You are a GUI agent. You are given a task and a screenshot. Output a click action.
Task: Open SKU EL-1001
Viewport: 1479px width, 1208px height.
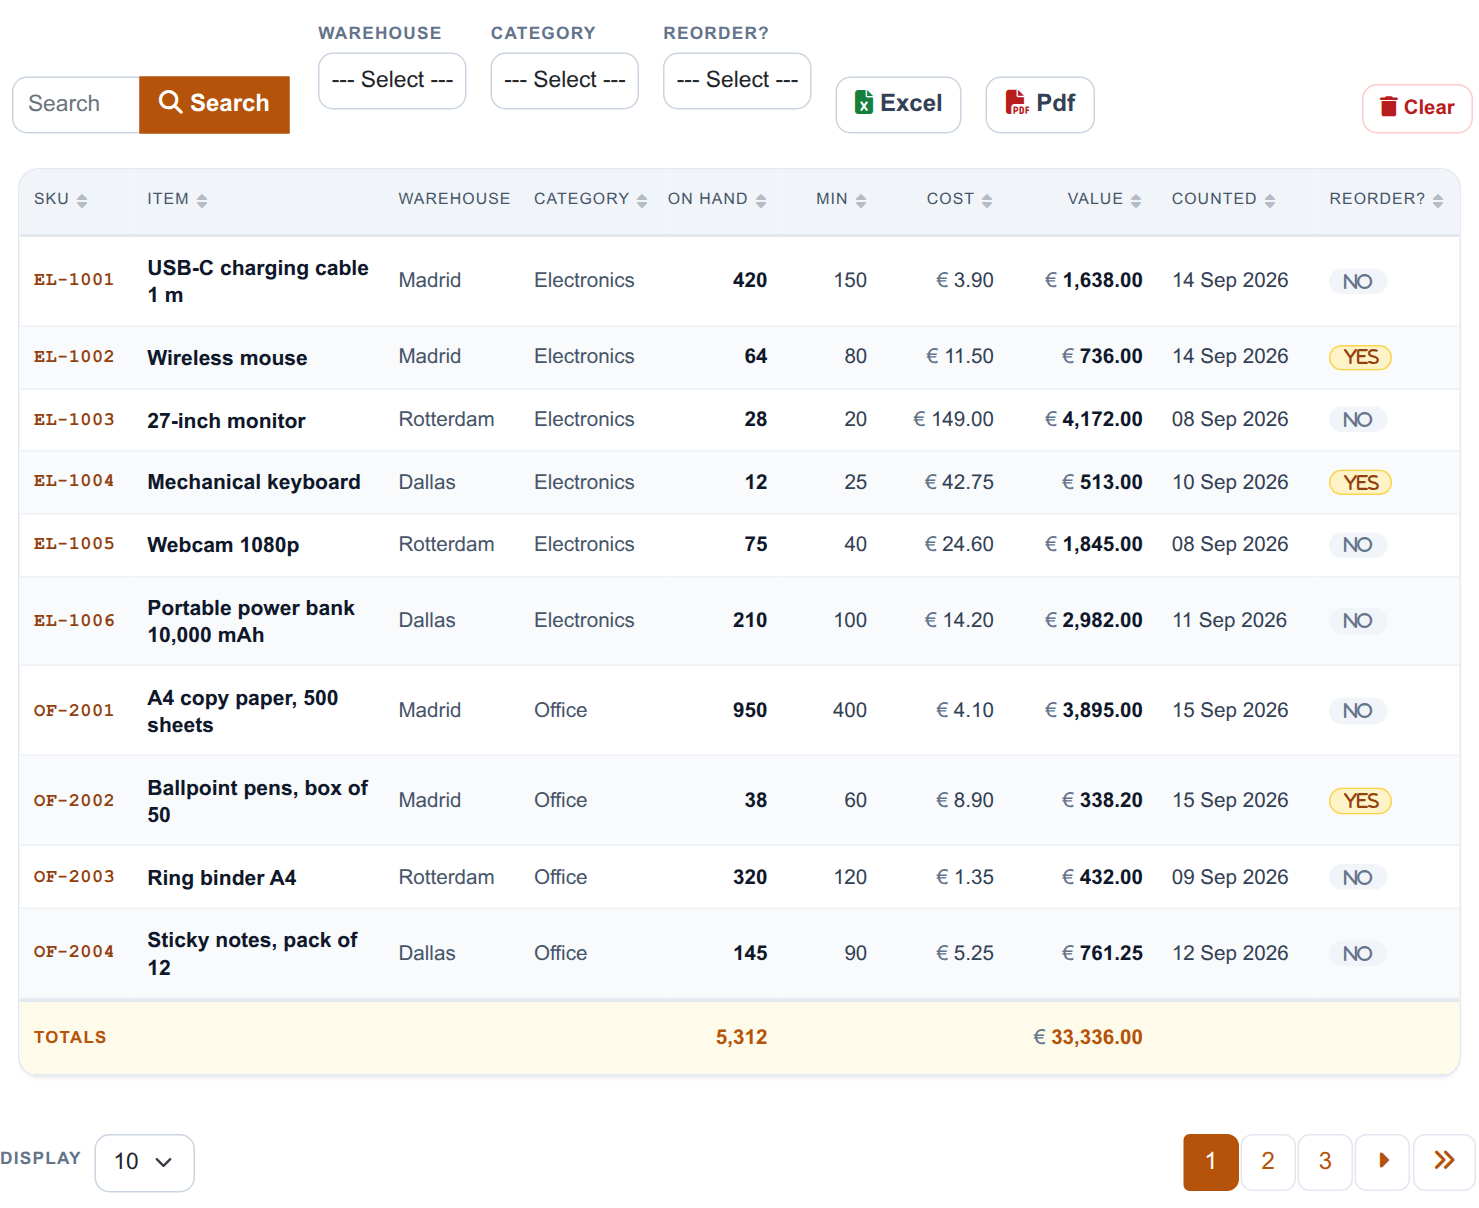click(x=74, y=280)
